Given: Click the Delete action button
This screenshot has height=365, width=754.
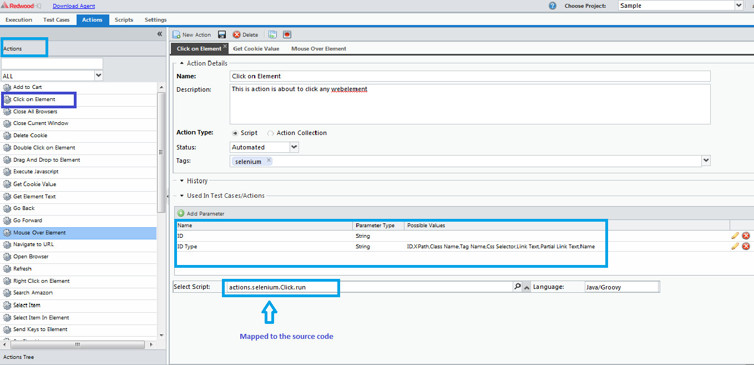Looking at the screenshot, I should click(x=246, y=35).
